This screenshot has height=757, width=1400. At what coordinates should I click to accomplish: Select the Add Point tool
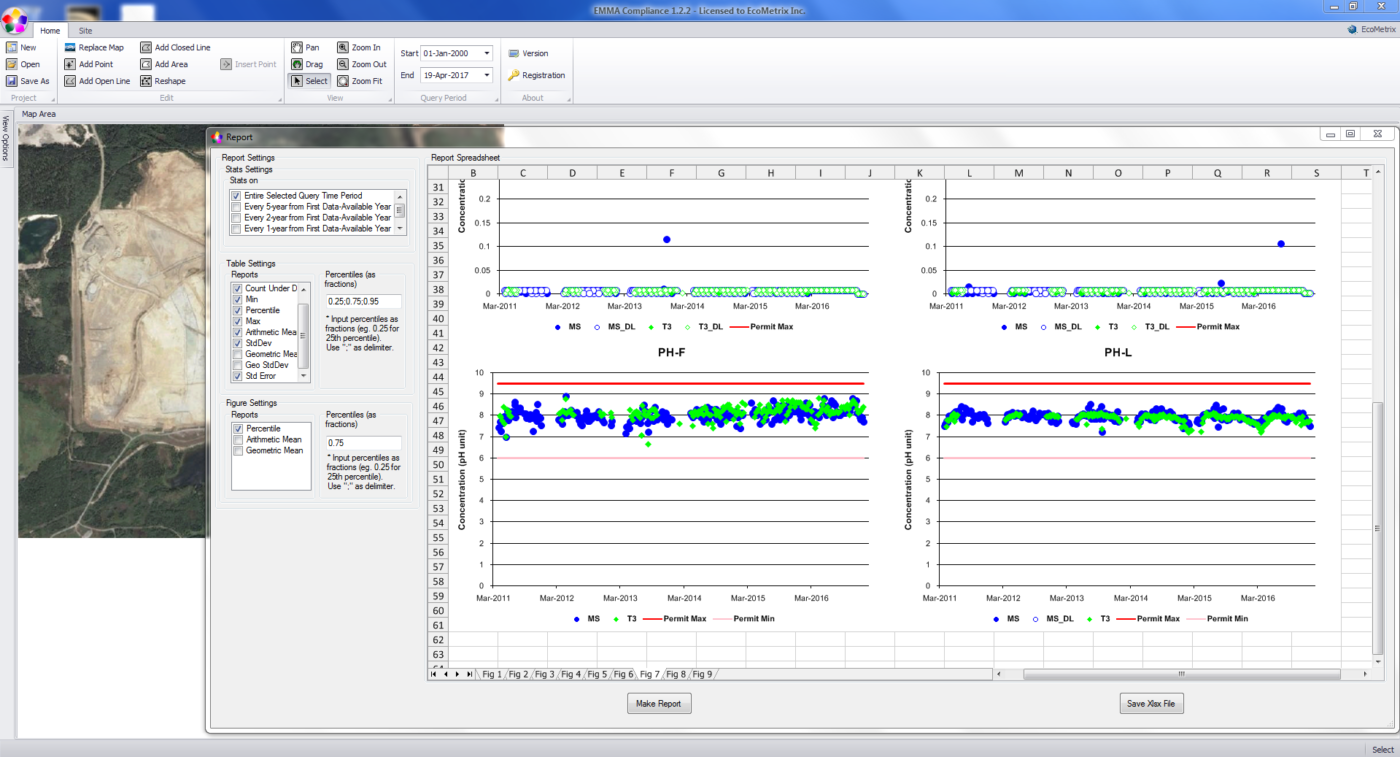[88, 64]
